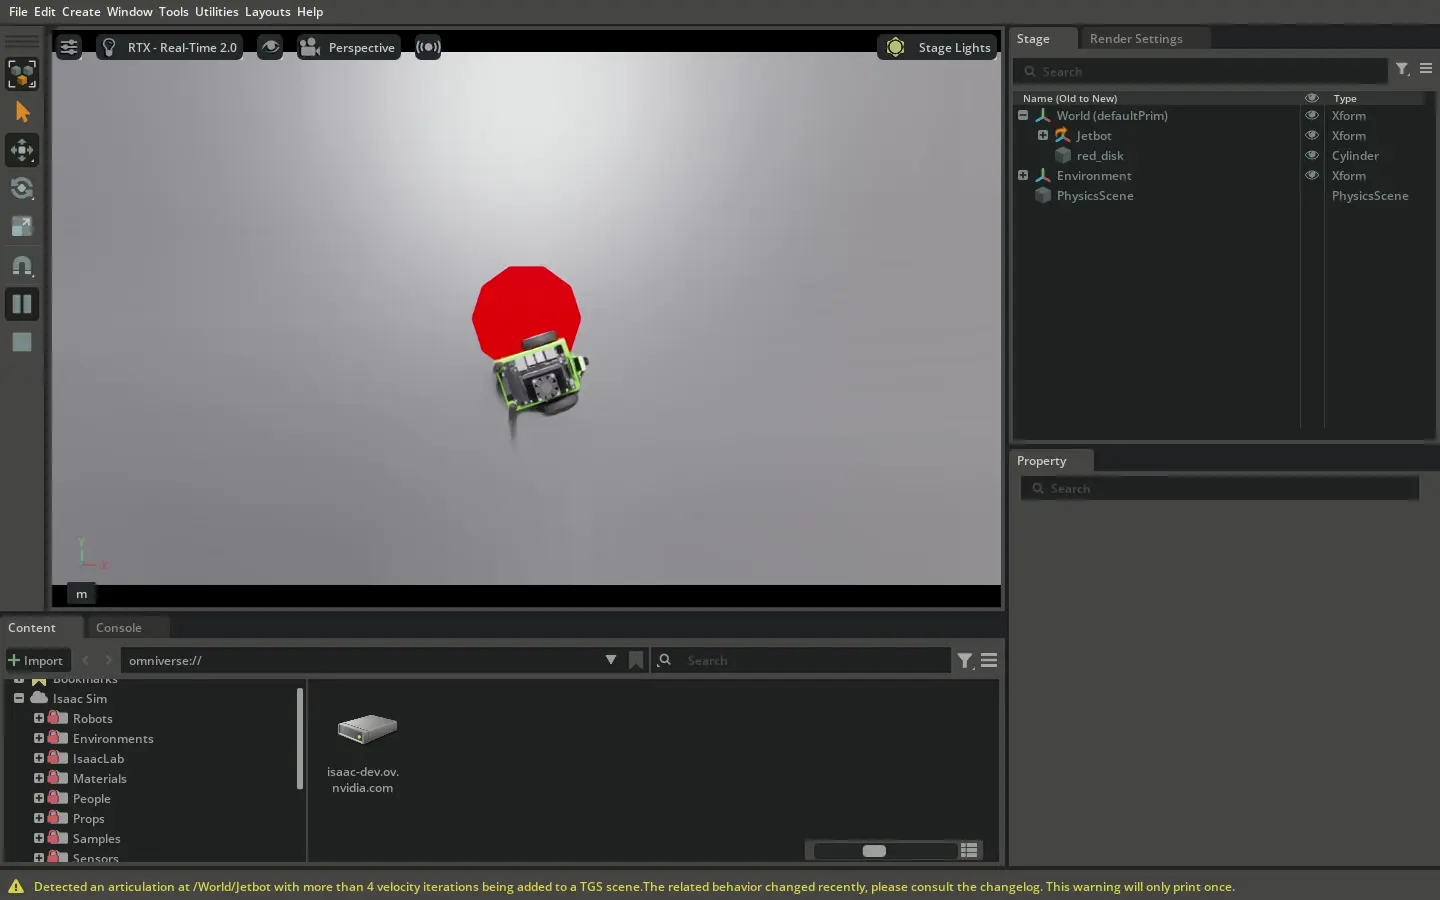Enable the Snap tool (magnet icon)
Screen dimensions: 1440x900
[22, 264]
